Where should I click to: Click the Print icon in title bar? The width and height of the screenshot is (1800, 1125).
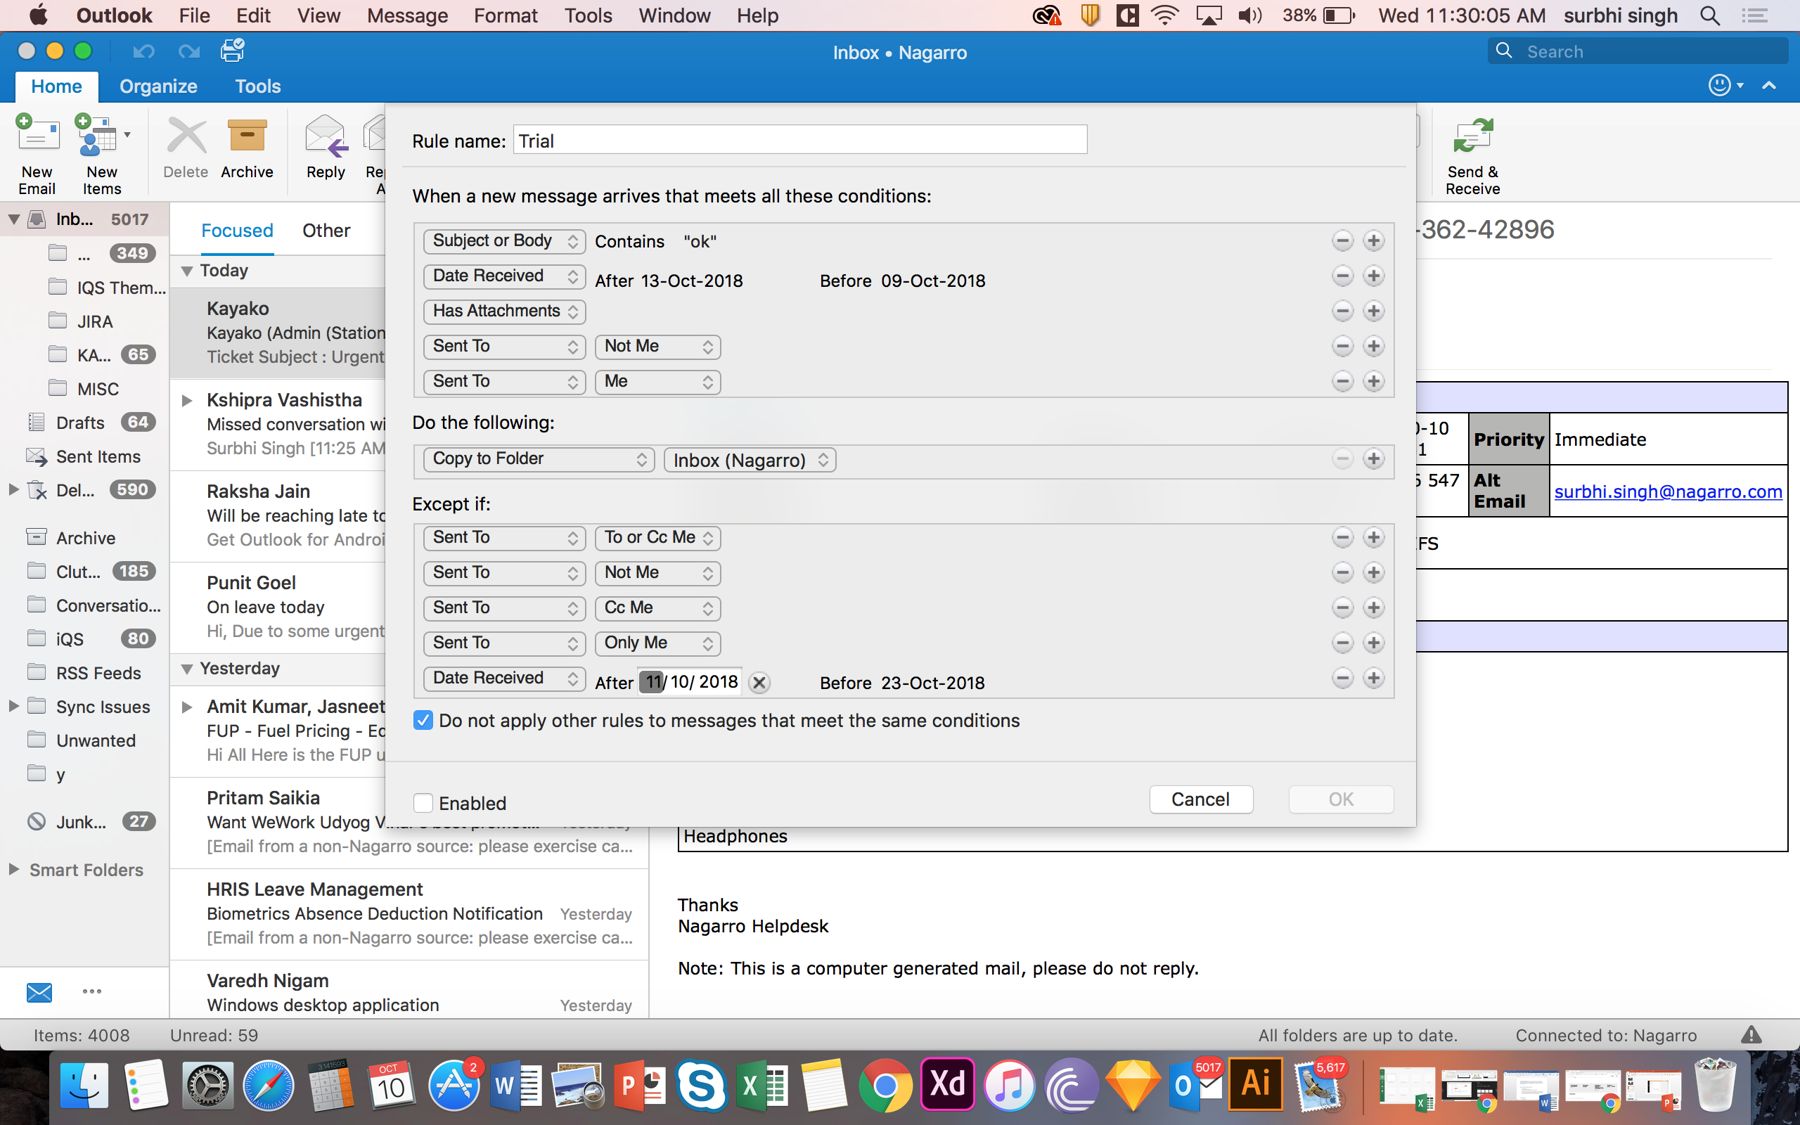[233, 50]
